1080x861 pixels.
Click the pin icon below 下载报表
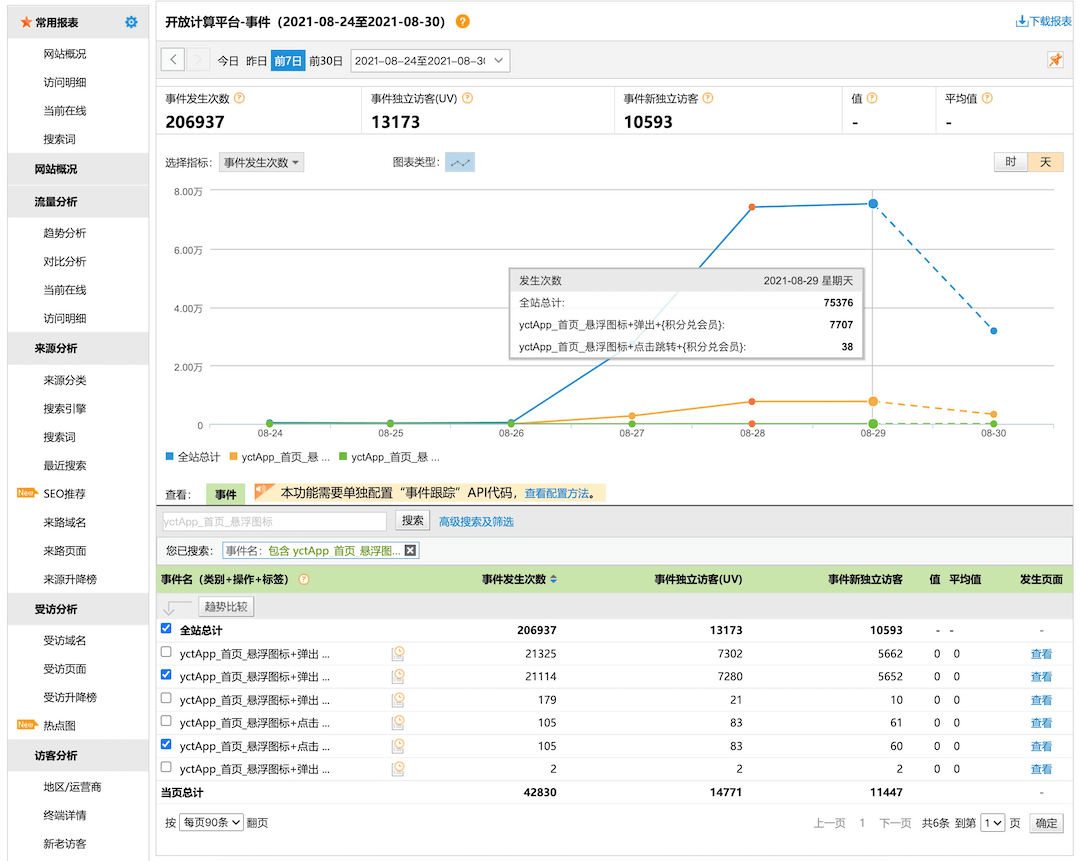[1055, 60]
